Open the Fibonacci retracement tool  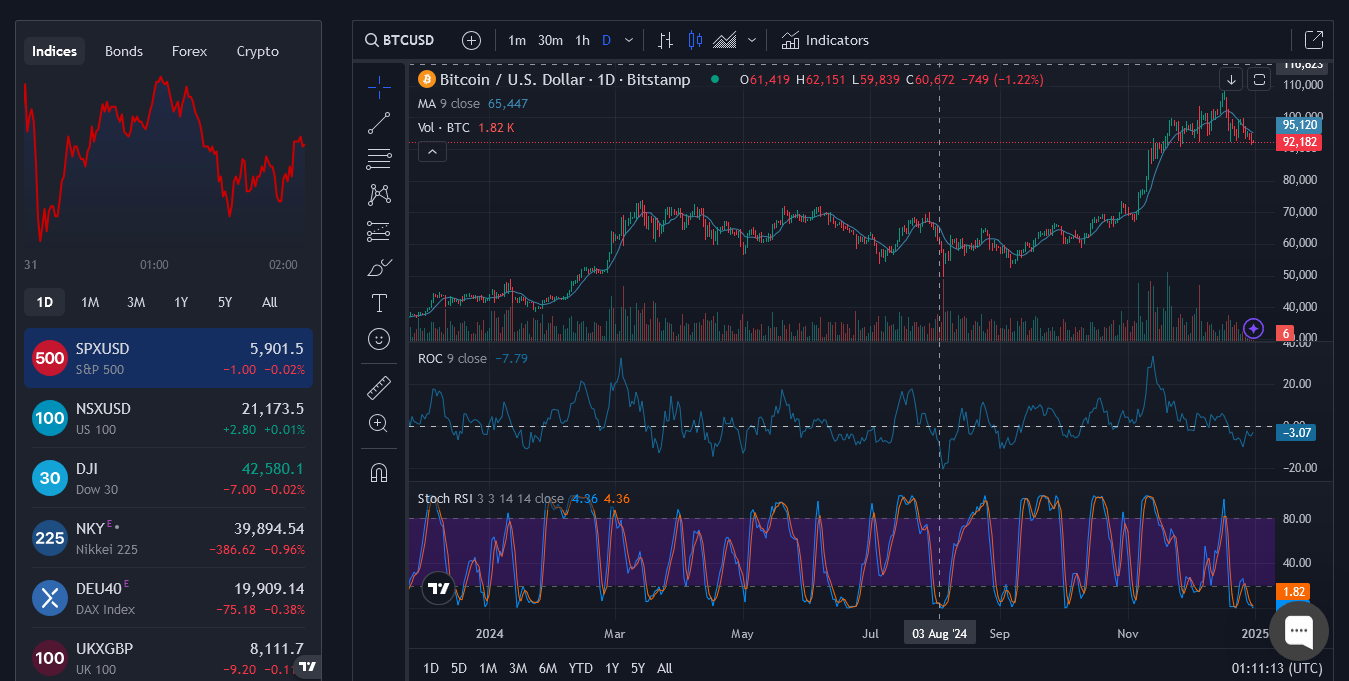[379, 158]
